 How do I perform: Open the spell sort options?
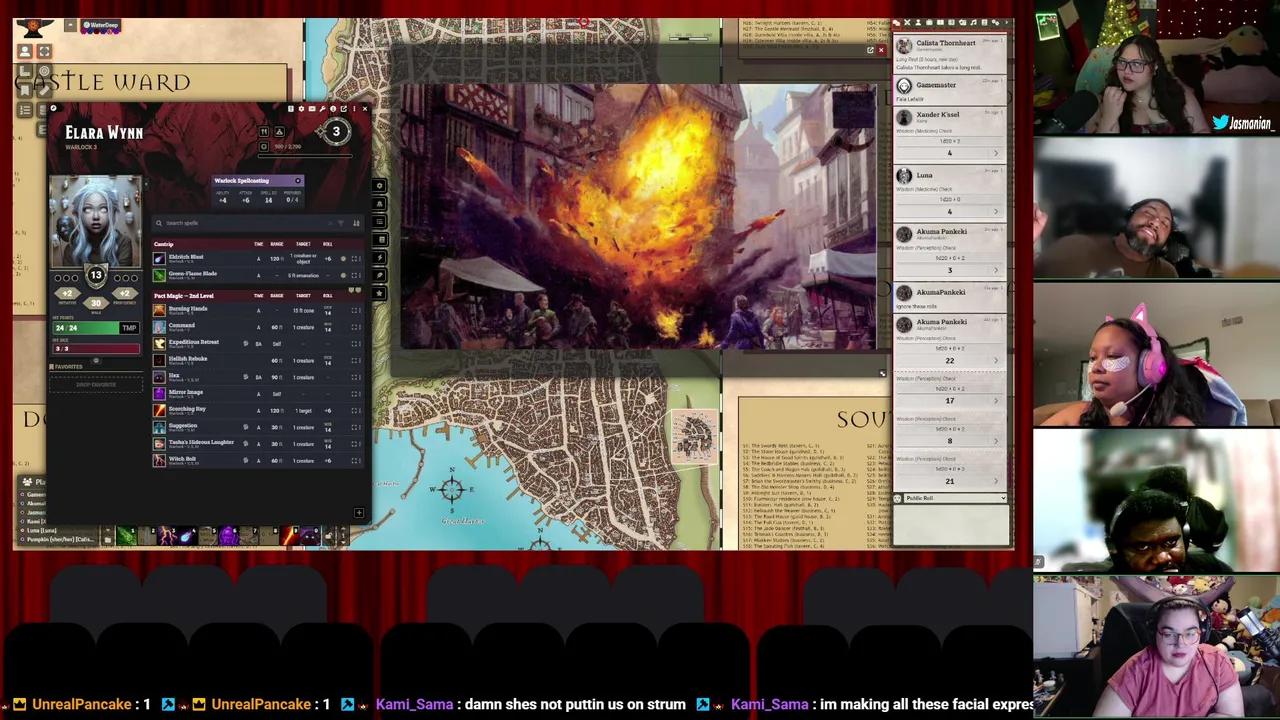356,223
